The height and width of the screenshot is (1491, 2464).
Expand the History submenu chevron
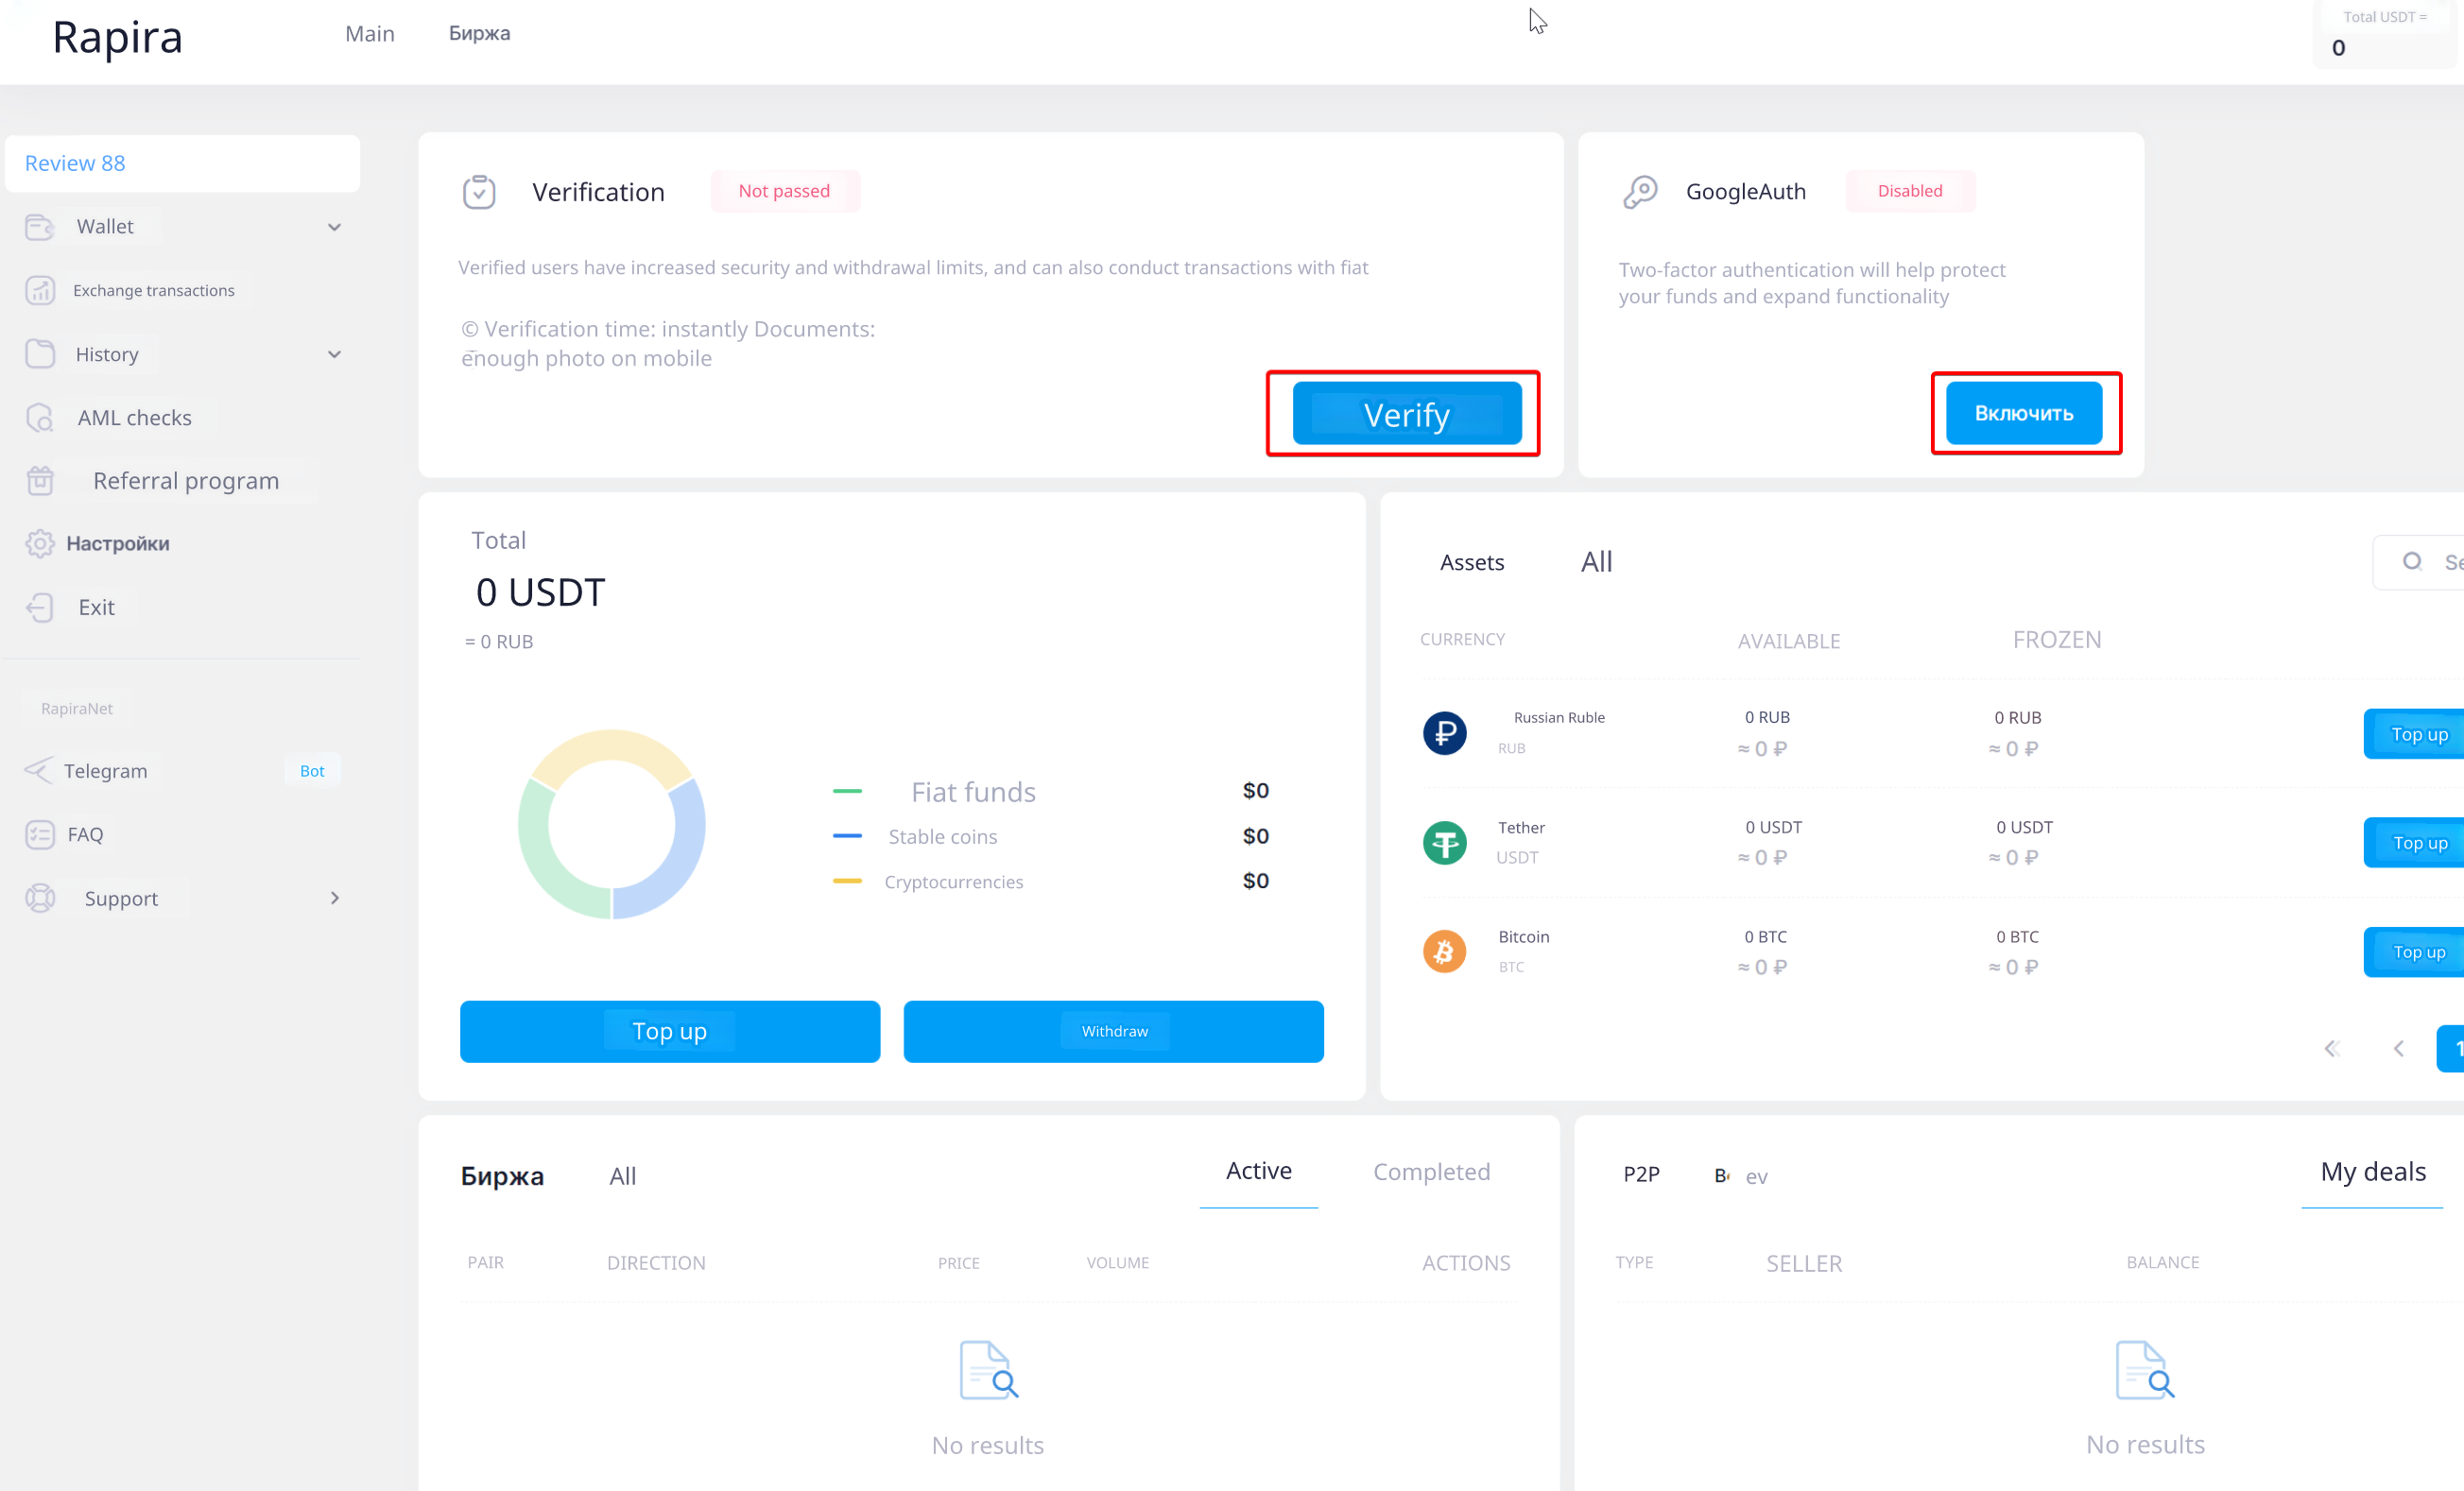pos(334,354)
